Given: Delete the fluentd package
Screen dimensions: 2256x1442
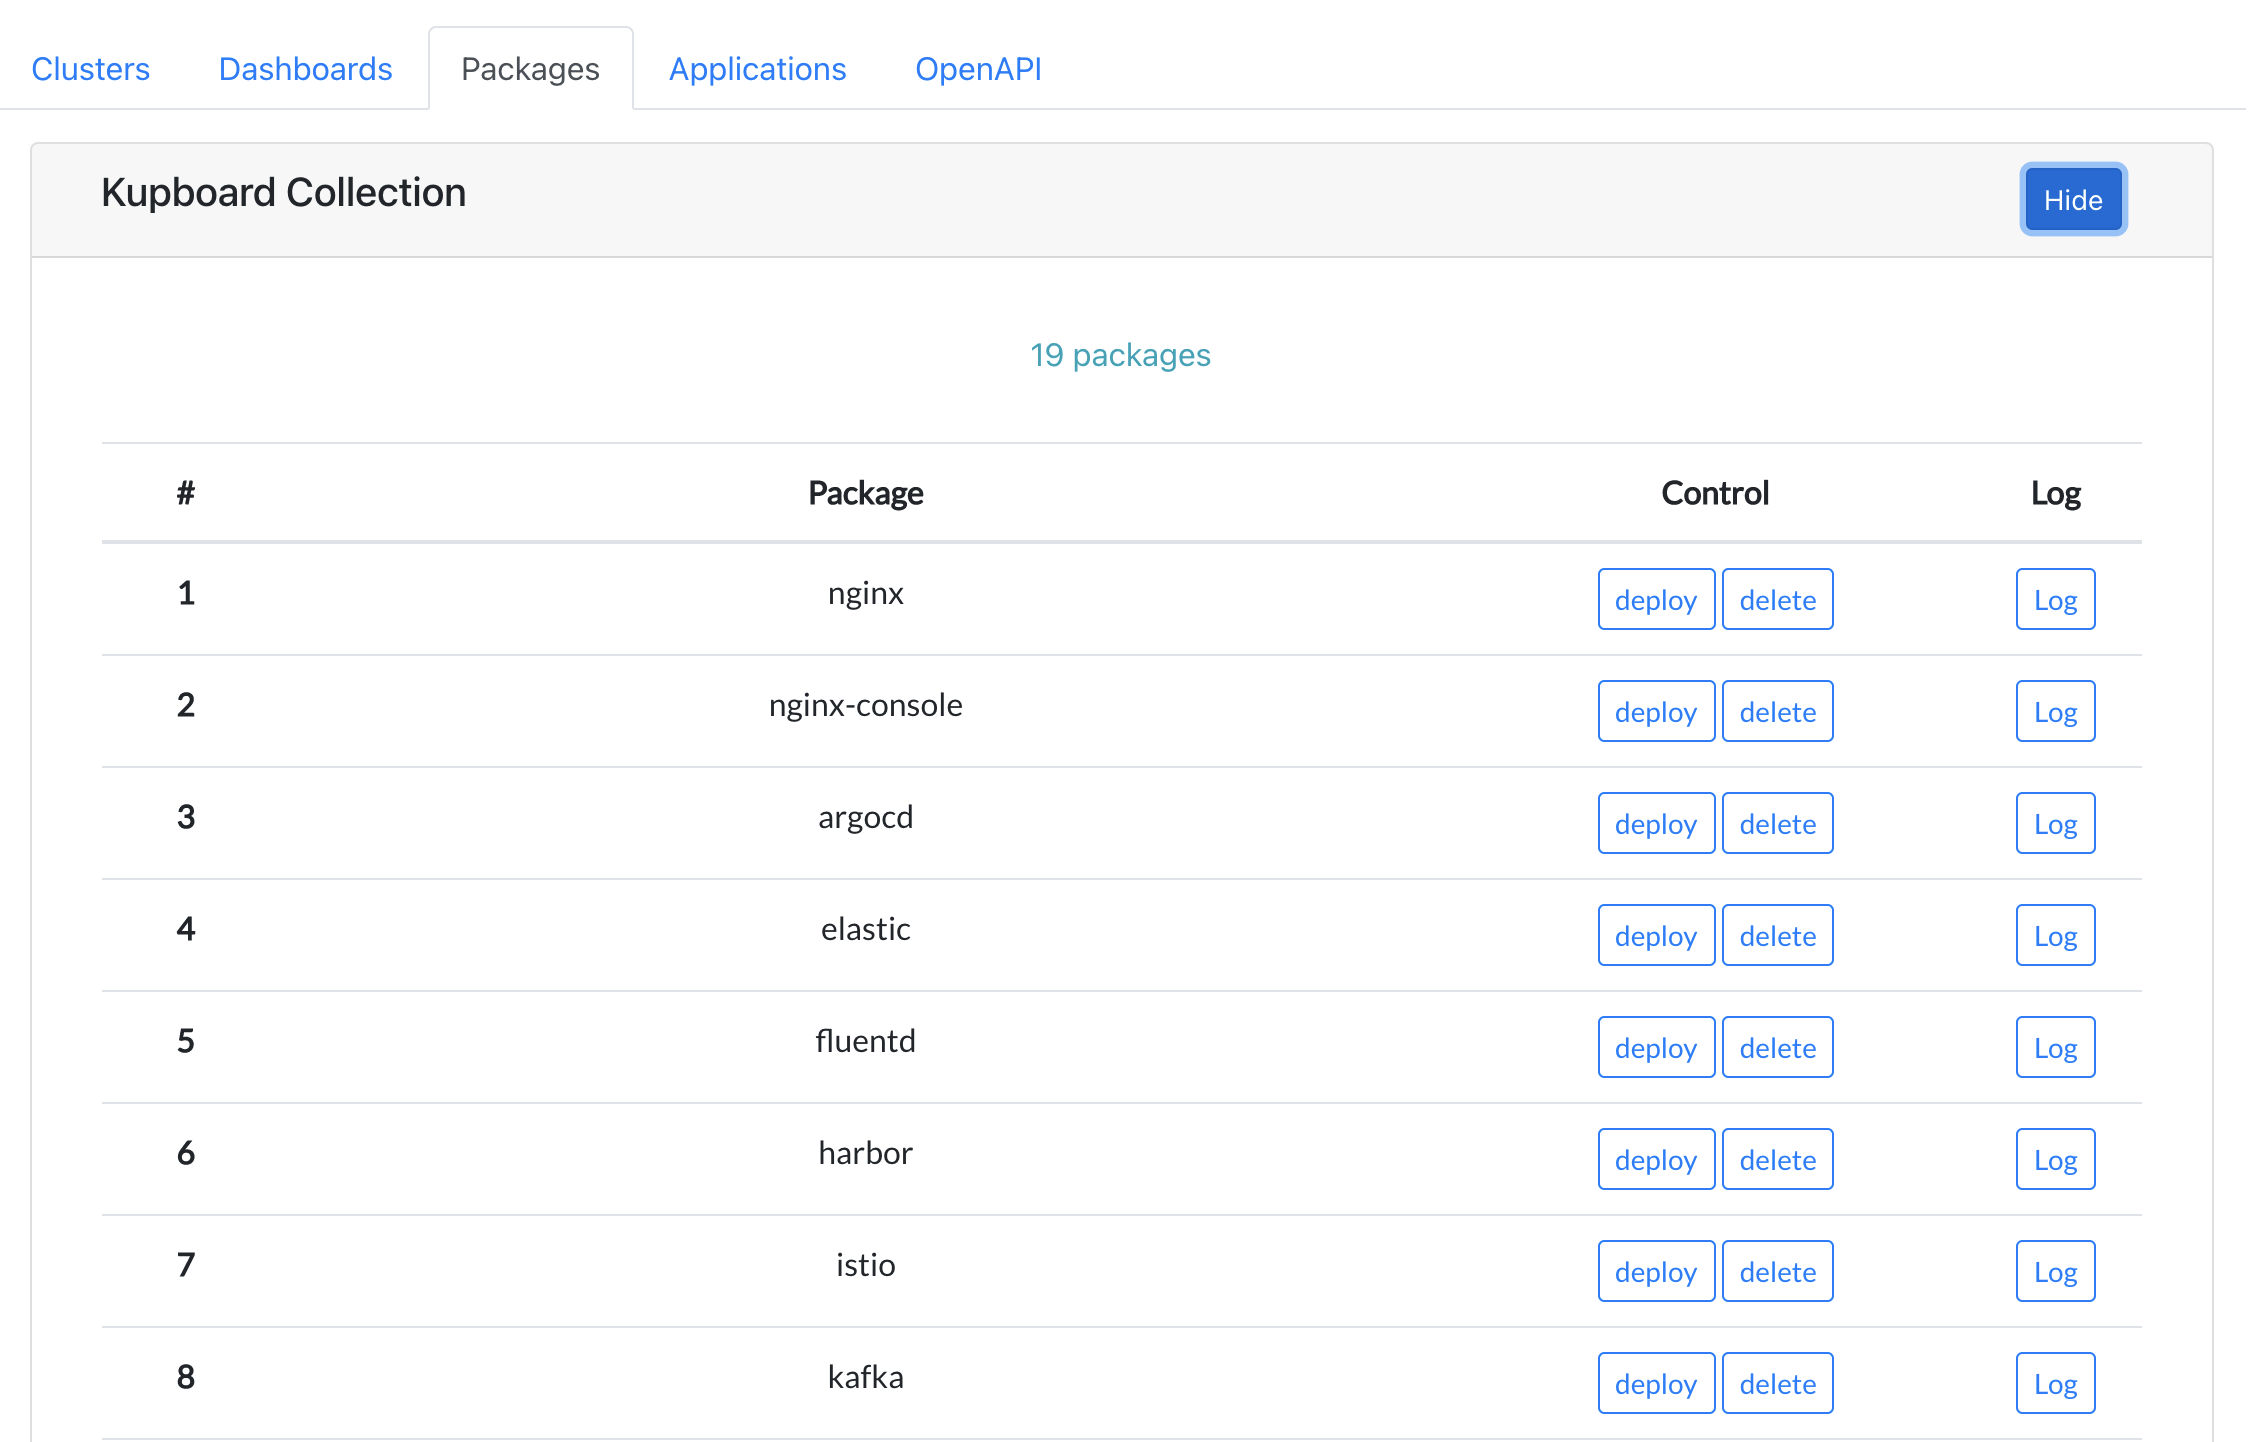Looking at the screenshot, I should point(1778,1048).
